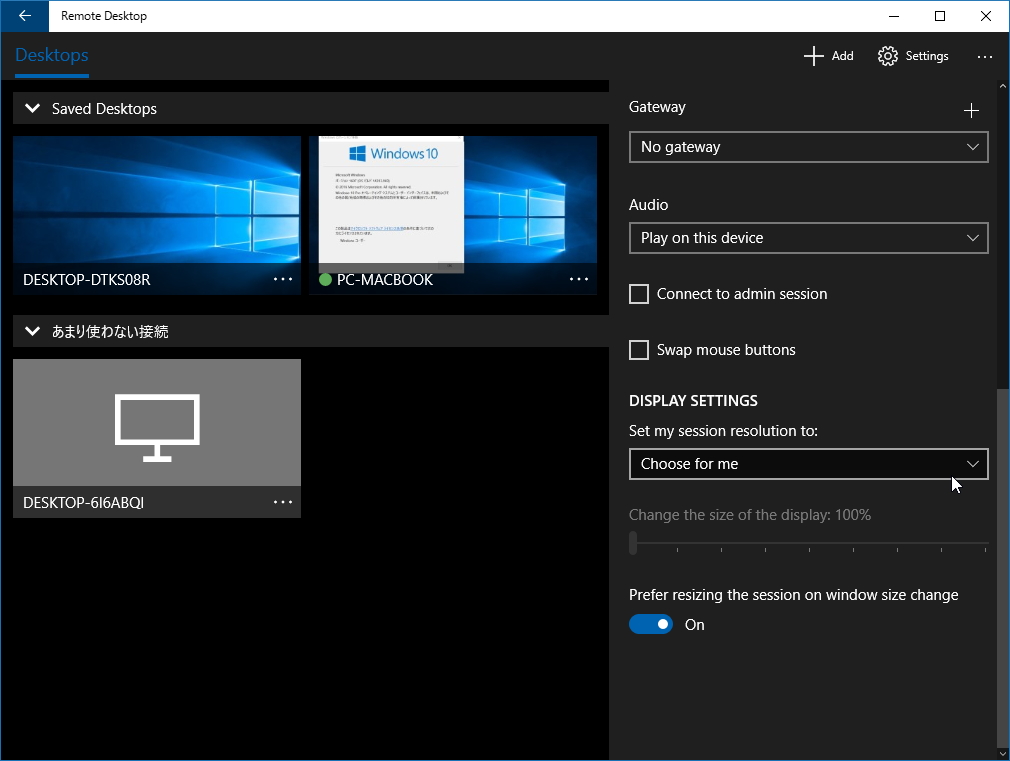1010x761 pixels.
Task: Collapse the Saved Desktops group
Action: click(33, 109)
